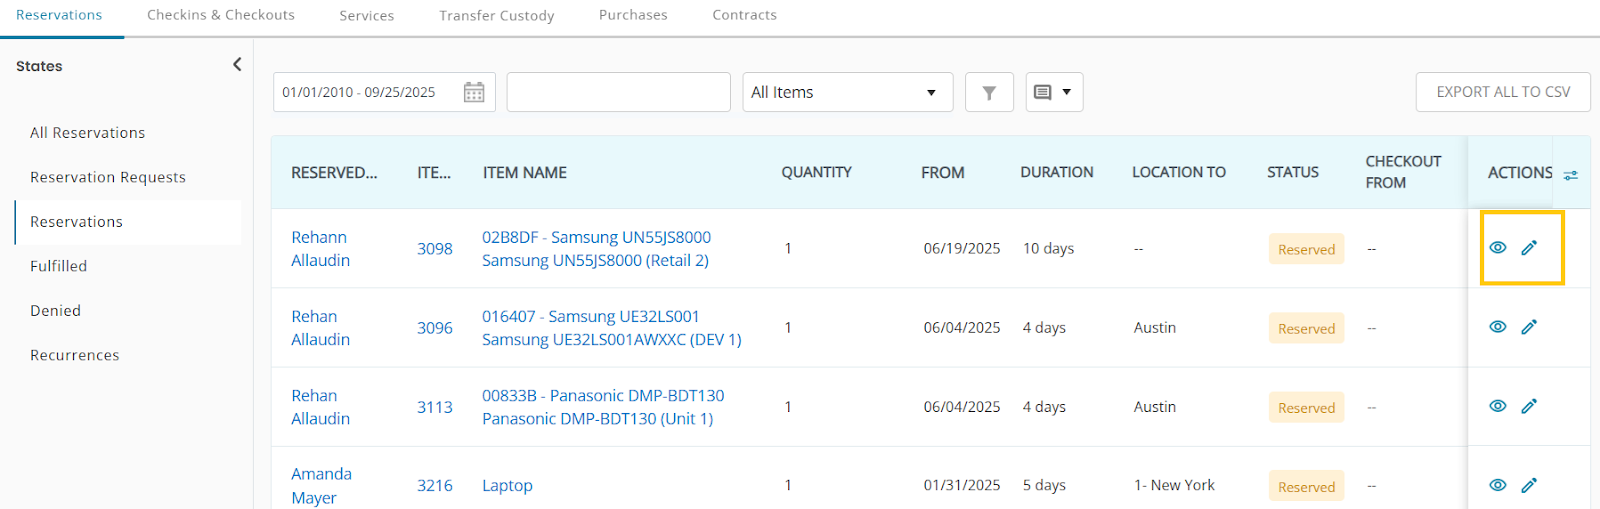1600x509 pixels.
Task: Click the column settings icon beside Actions
Action: (1571, 174)
